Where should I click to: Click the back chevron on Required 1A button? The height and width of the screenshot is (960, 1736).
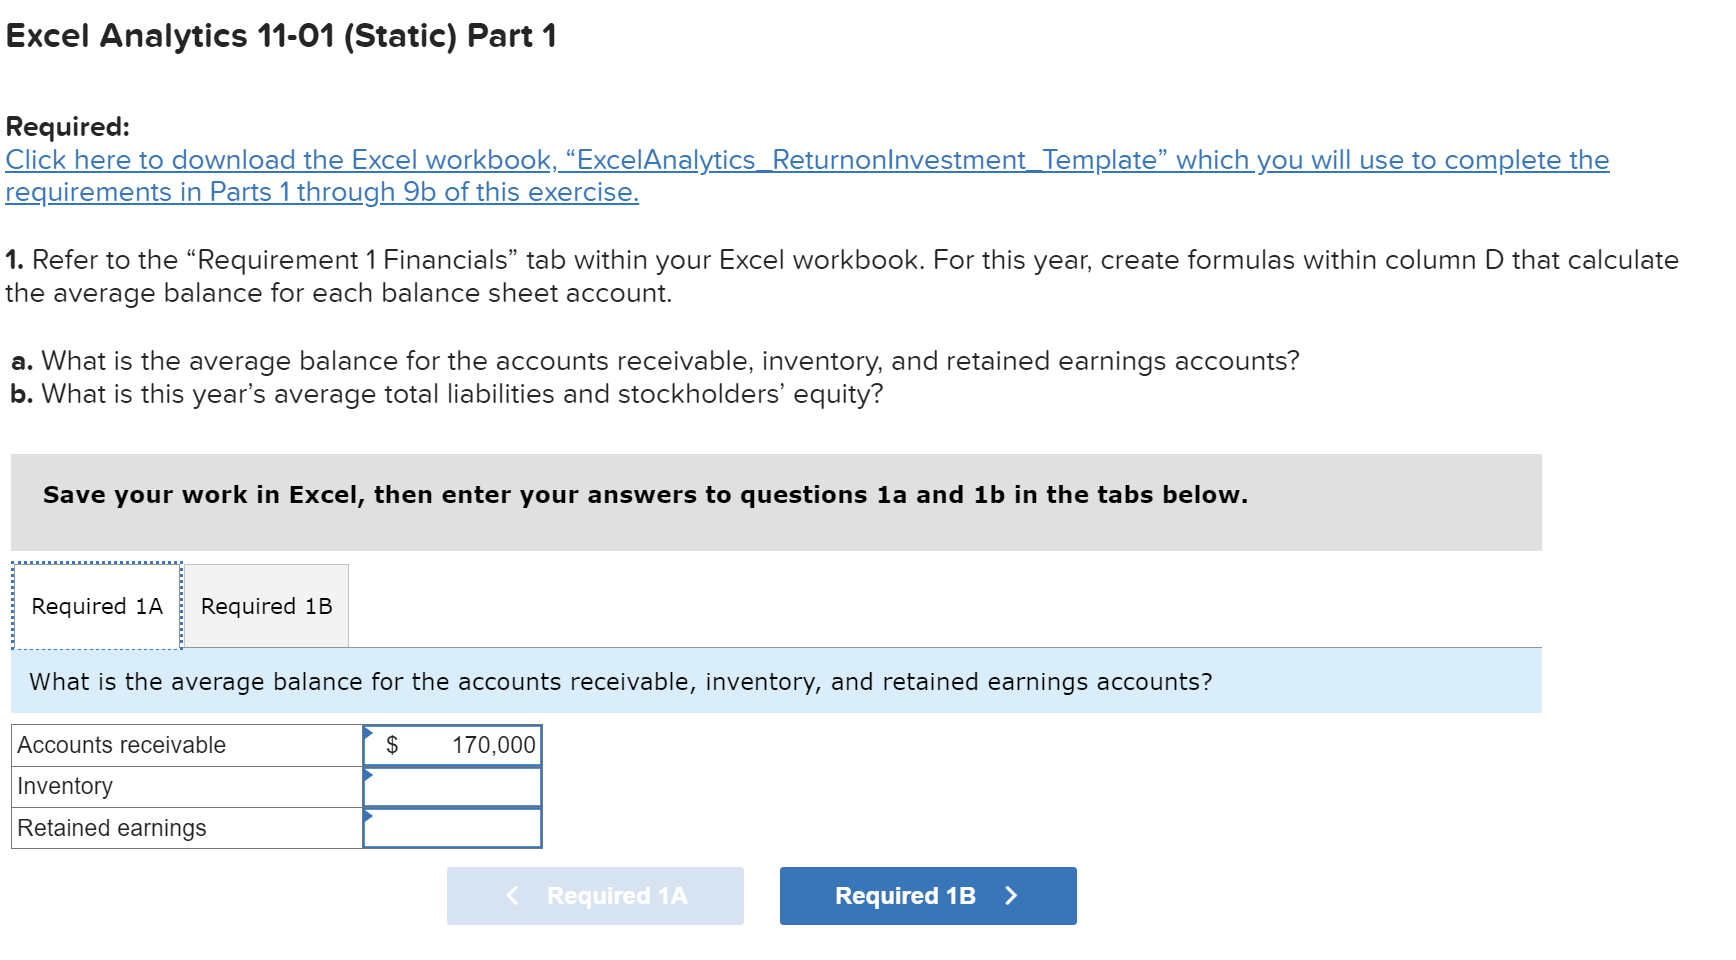(x=513, y=895)
